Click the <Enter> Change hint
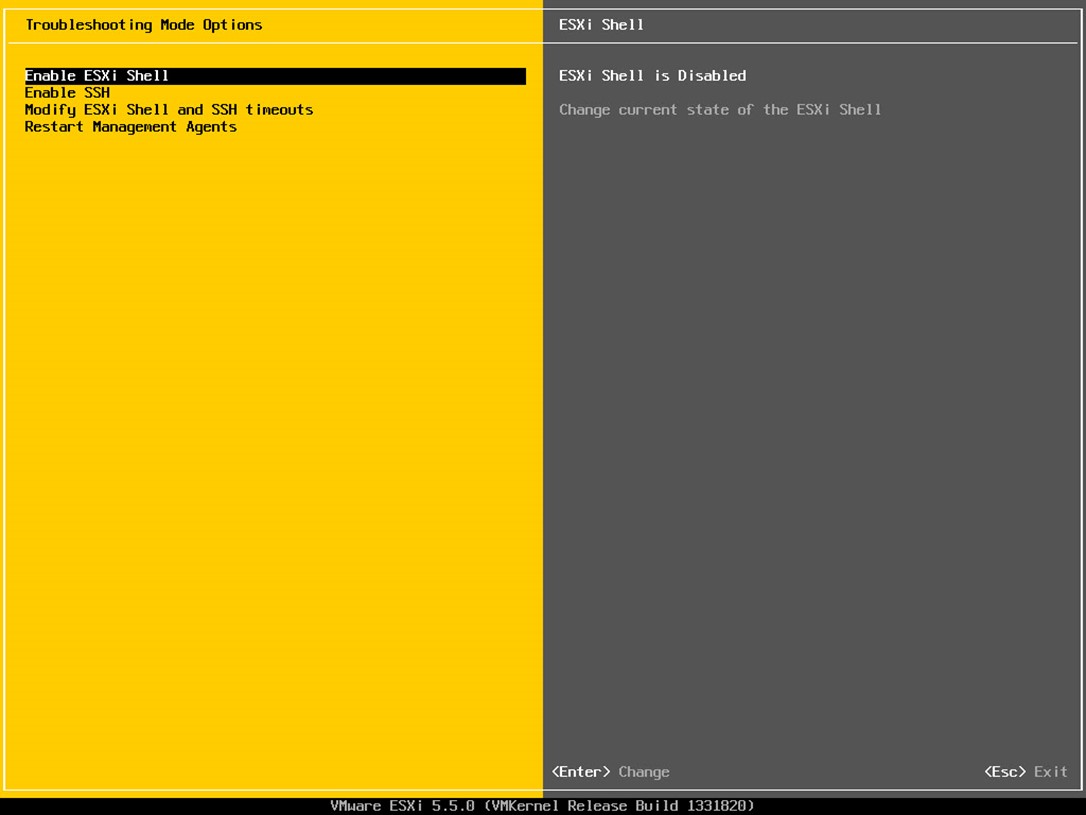This screenshot has width=1086, height=815. (x=610, y=771)
